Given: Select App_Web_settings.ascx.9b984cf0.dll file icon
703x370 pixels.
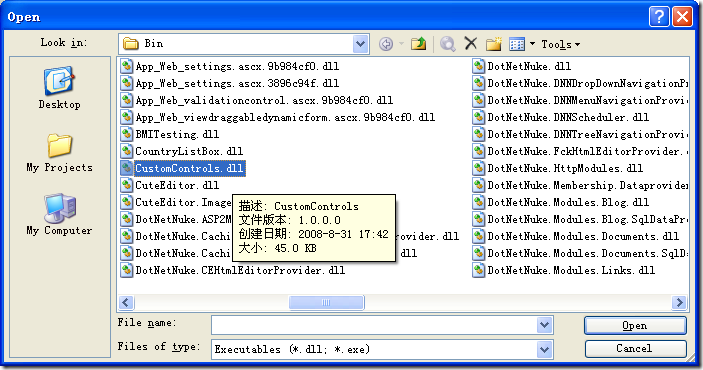Looking at the screenshot, I should coord(127,66).
